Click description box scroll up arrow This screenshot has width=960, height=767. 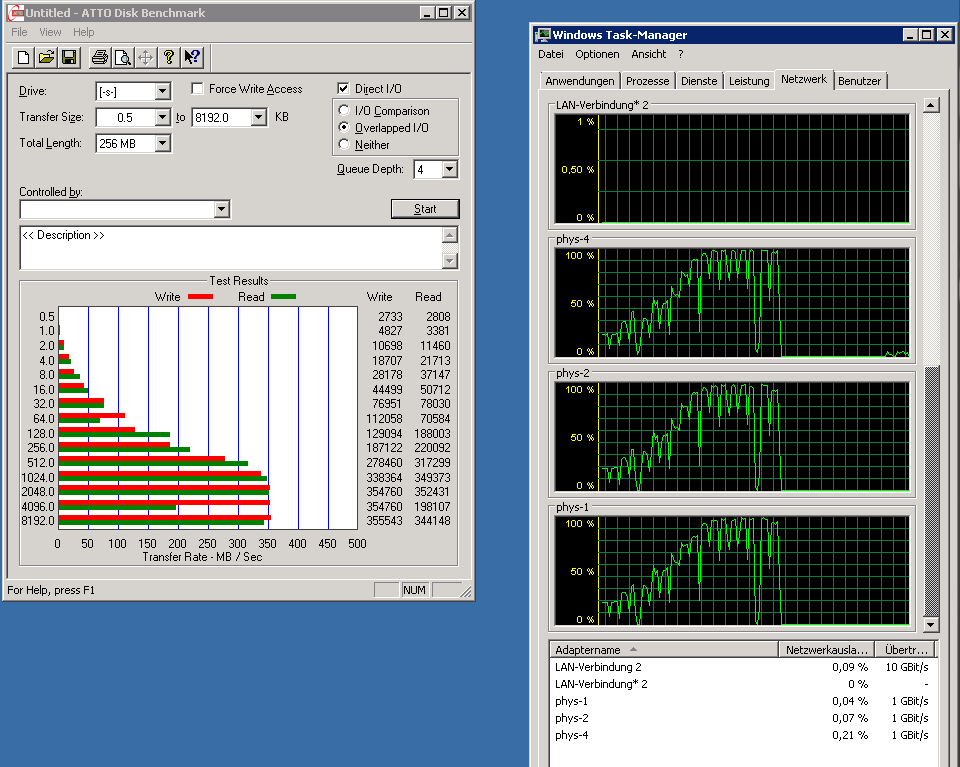click(x=450, y=235)
